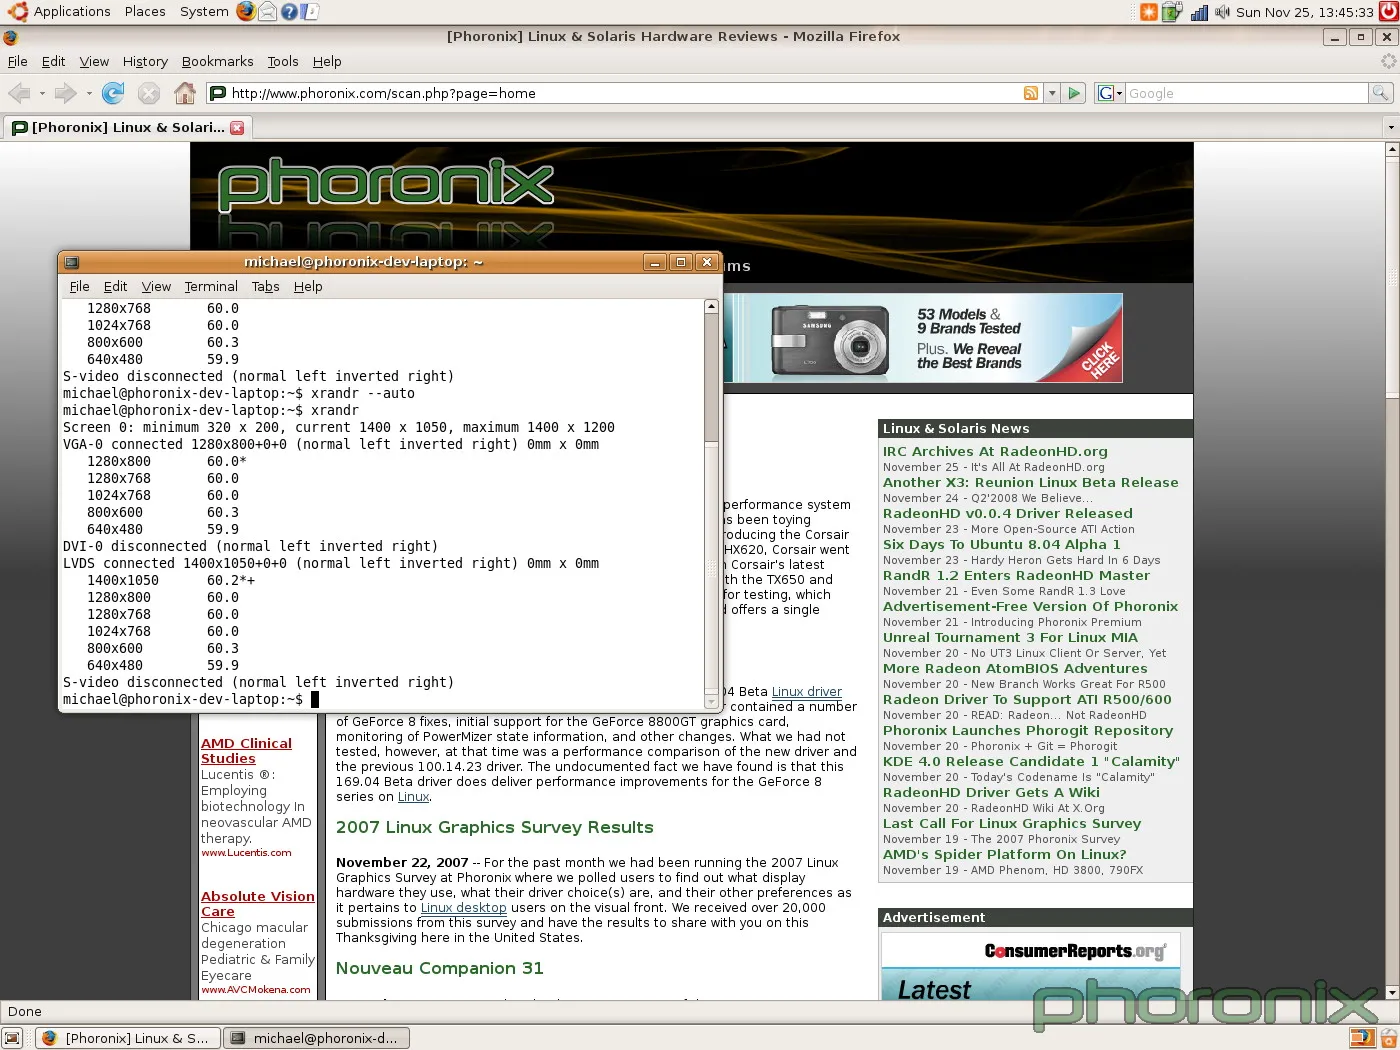Click the date and time clock in the top panel
The height and width of the screenshot is (1050, 1400).
1305,12
